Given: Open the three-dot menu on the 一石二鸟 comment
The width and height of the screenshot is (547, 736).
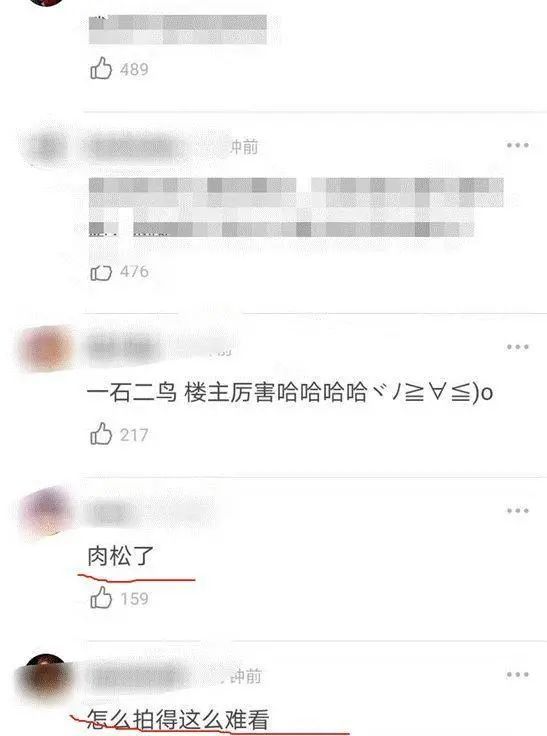Looking at the screenshot, I should click(517, 347).
